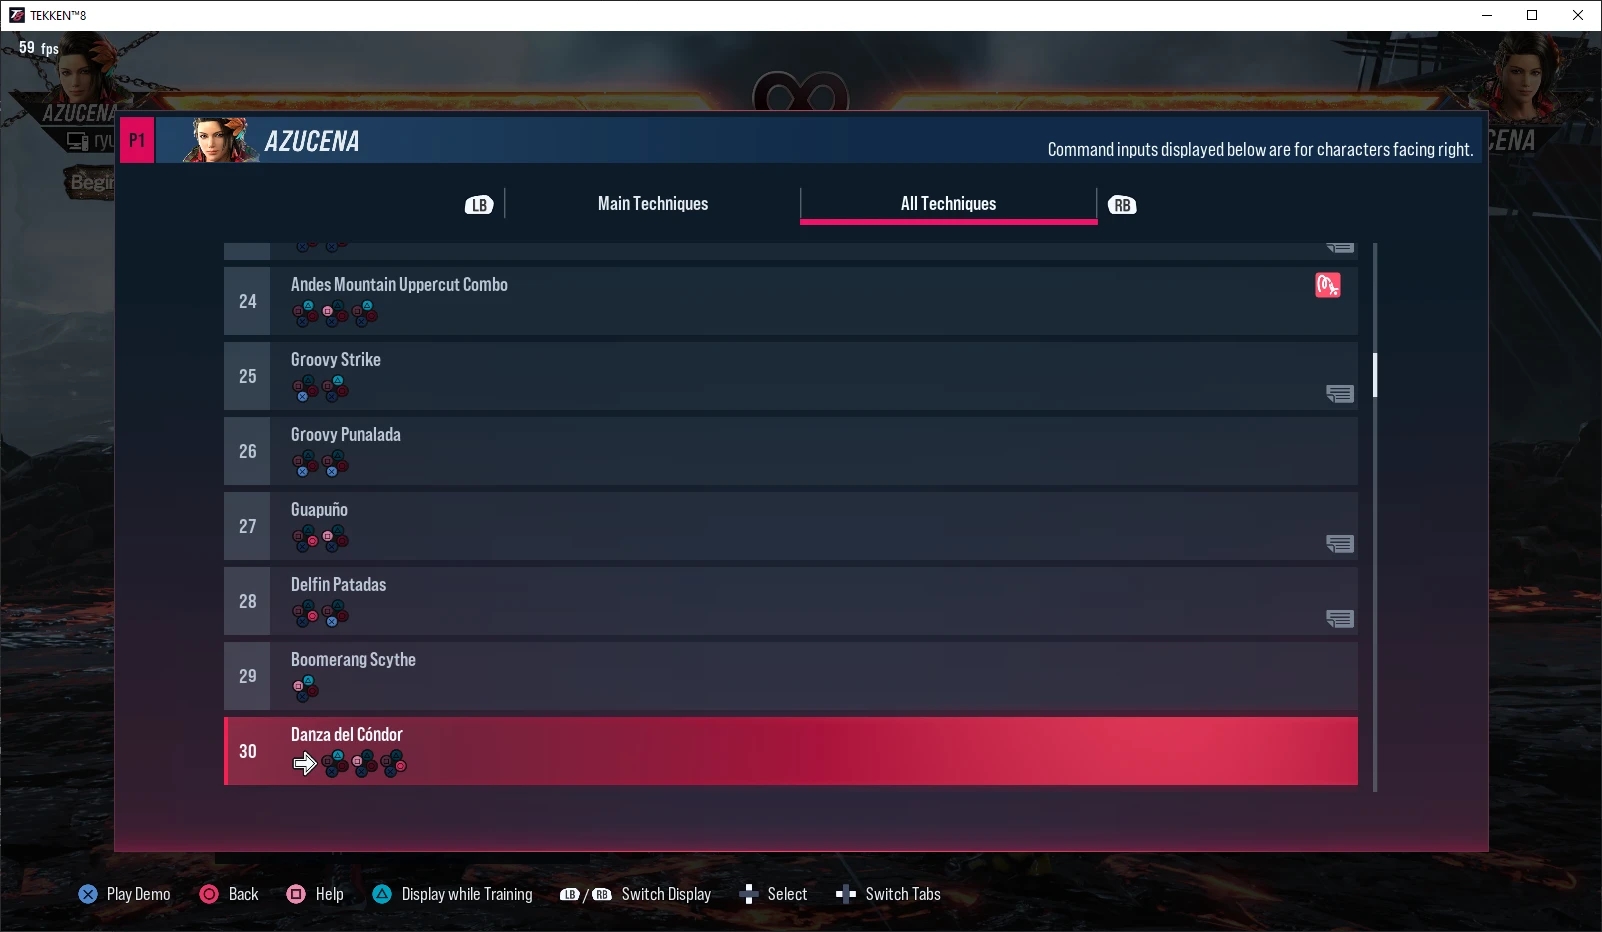The width and height of the screenshot is (1602, 932).
Task: Click the AZUCENA character name in header
Action: tap(312, 141)
